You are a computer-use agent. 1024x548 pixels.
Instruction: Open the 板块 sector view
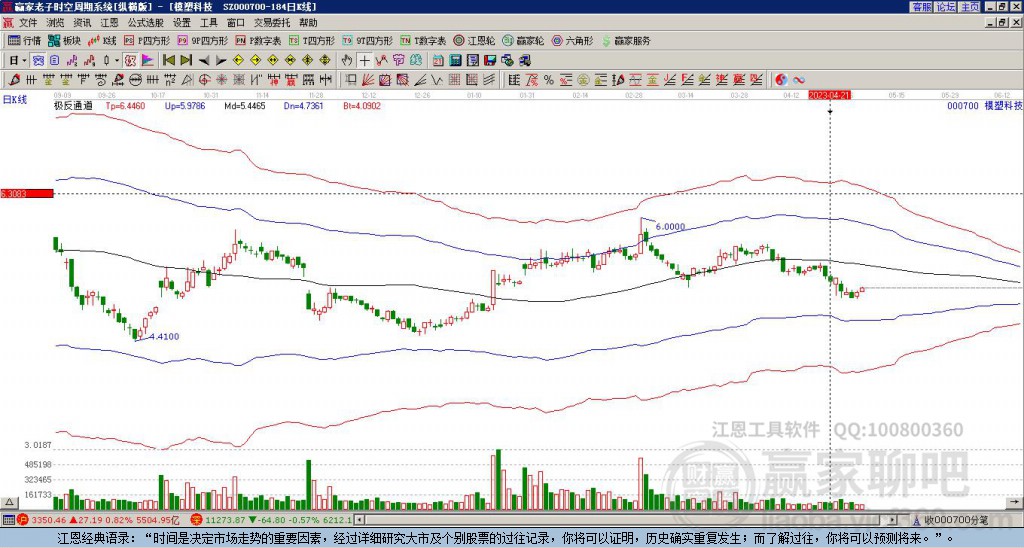[x=64, y=40]
